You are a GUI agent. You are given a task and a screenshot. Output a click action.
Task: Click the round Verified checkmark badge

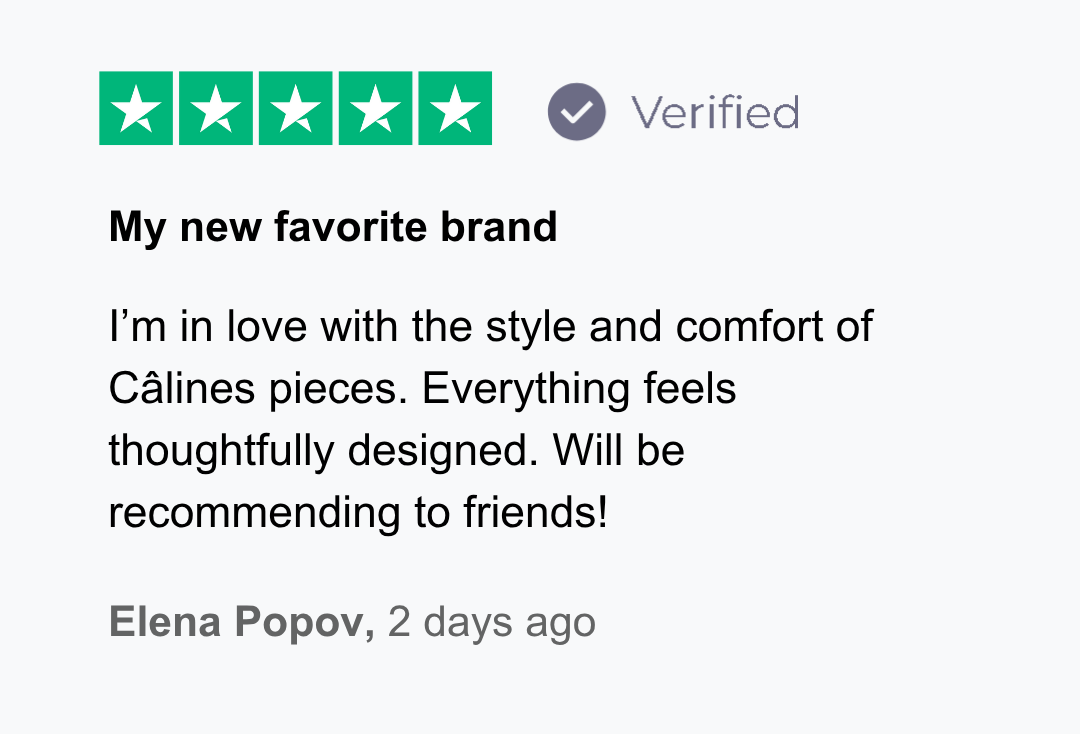(x=577, y=111)
